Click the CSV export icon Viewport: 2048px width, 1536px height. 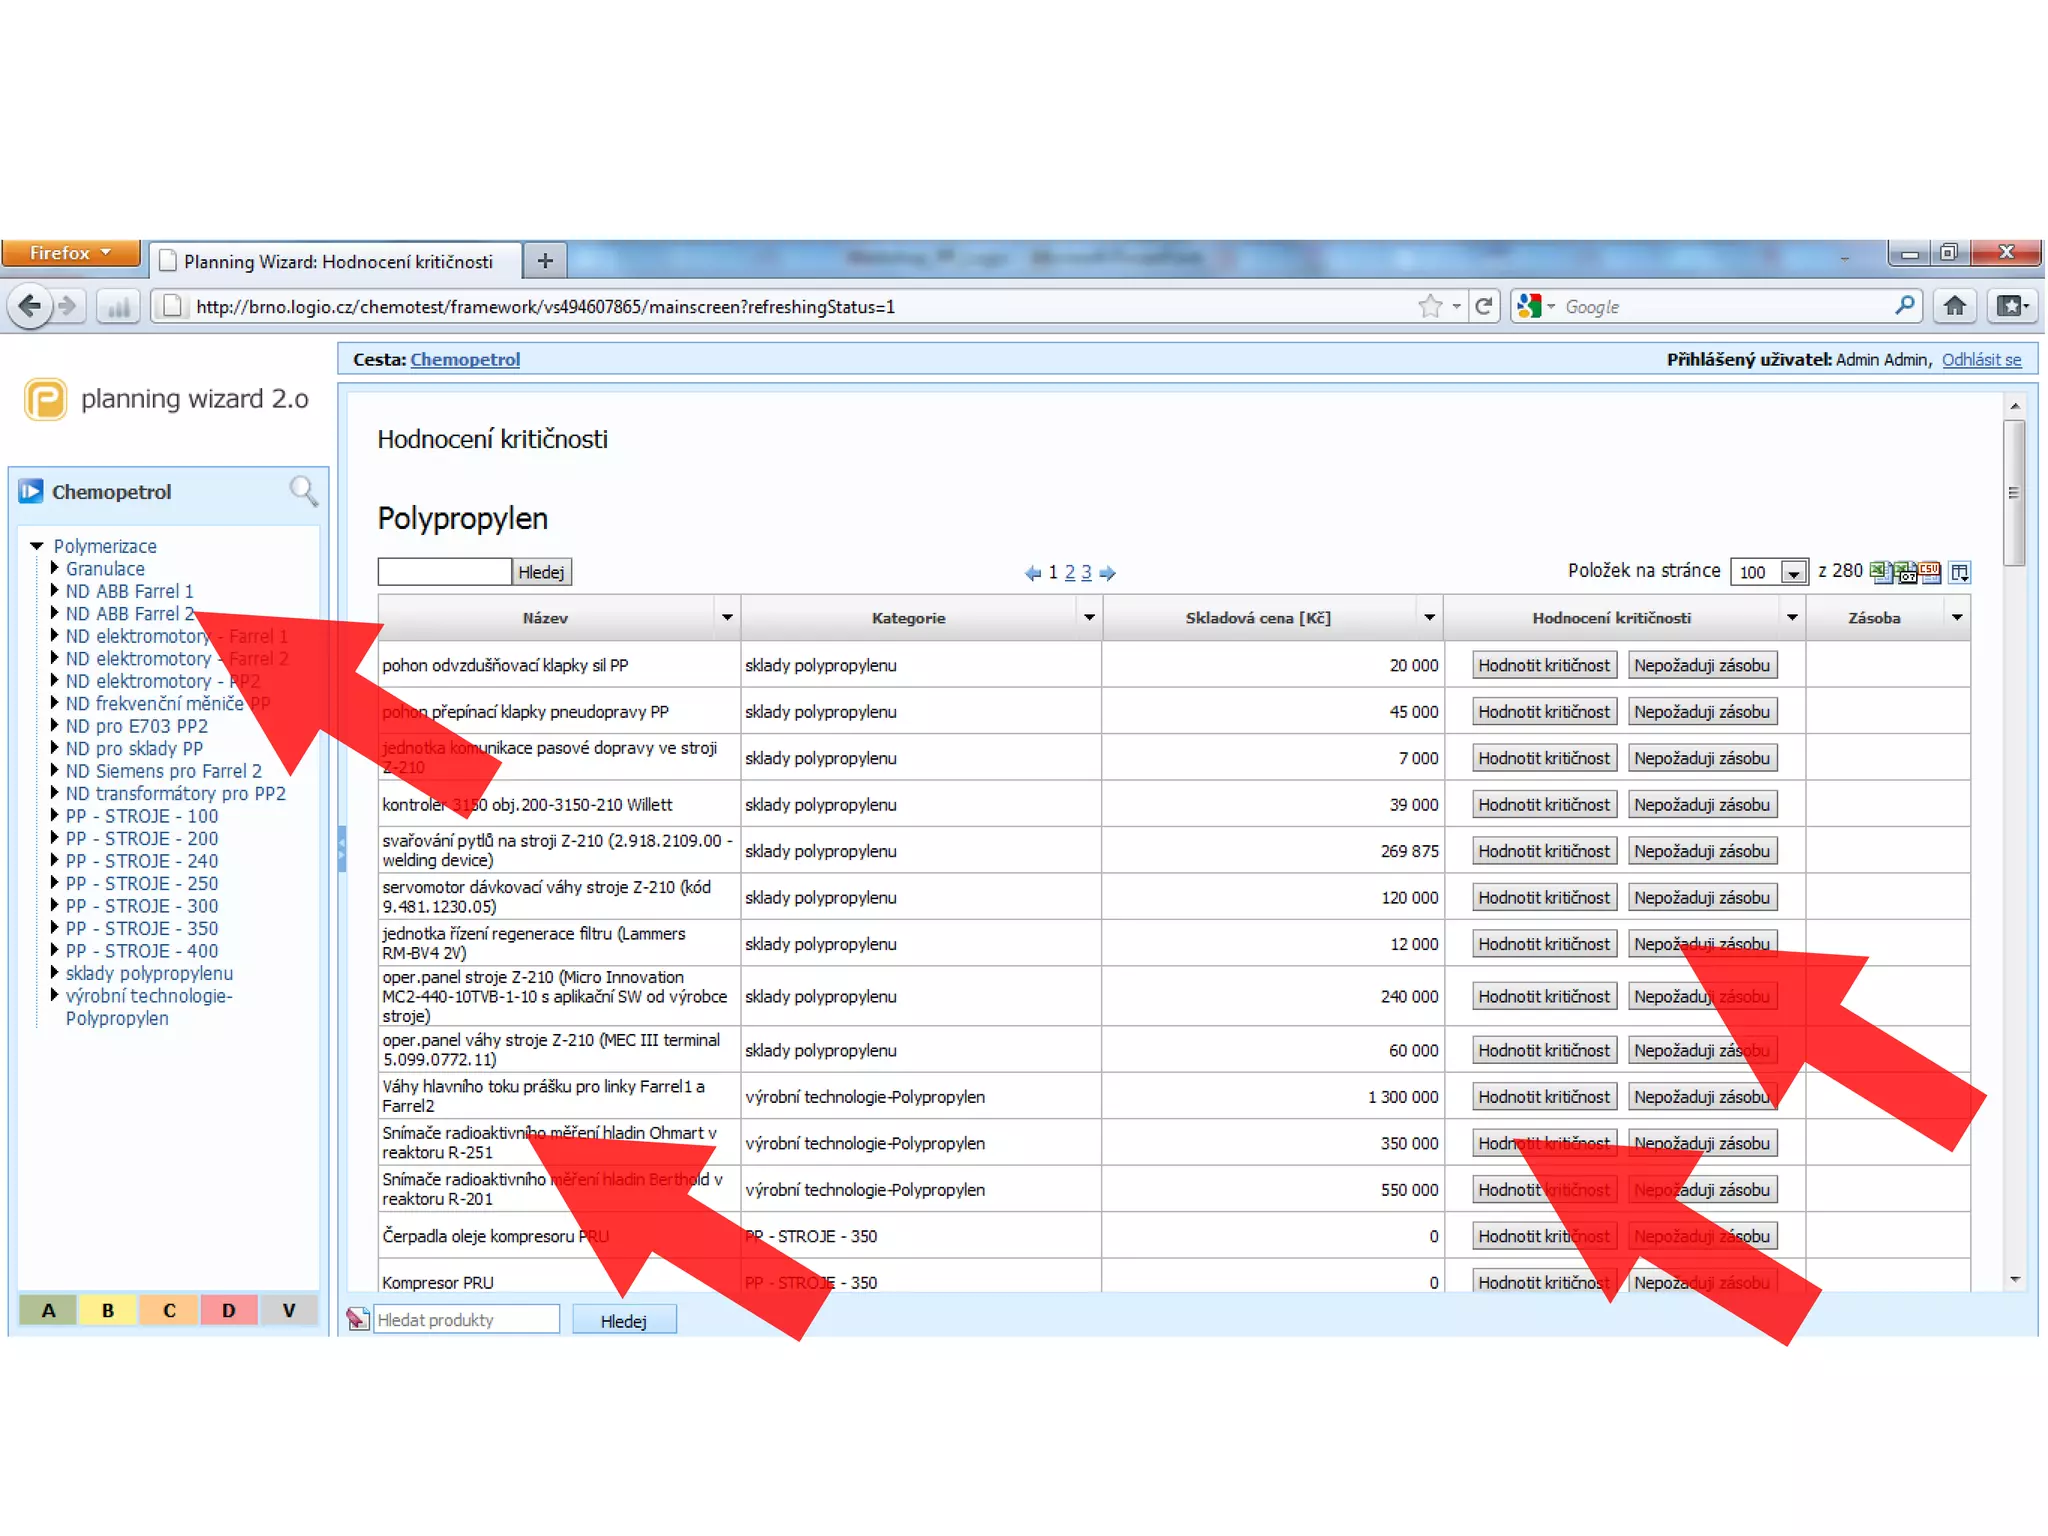(x=1930, y=571)
